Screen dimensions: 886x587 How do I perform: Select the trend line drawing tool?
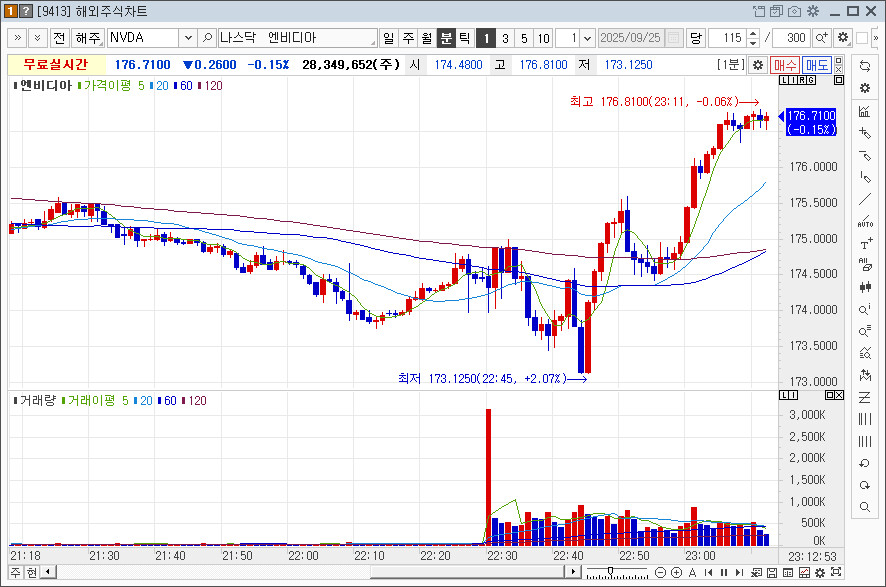(x=865, y=199)
